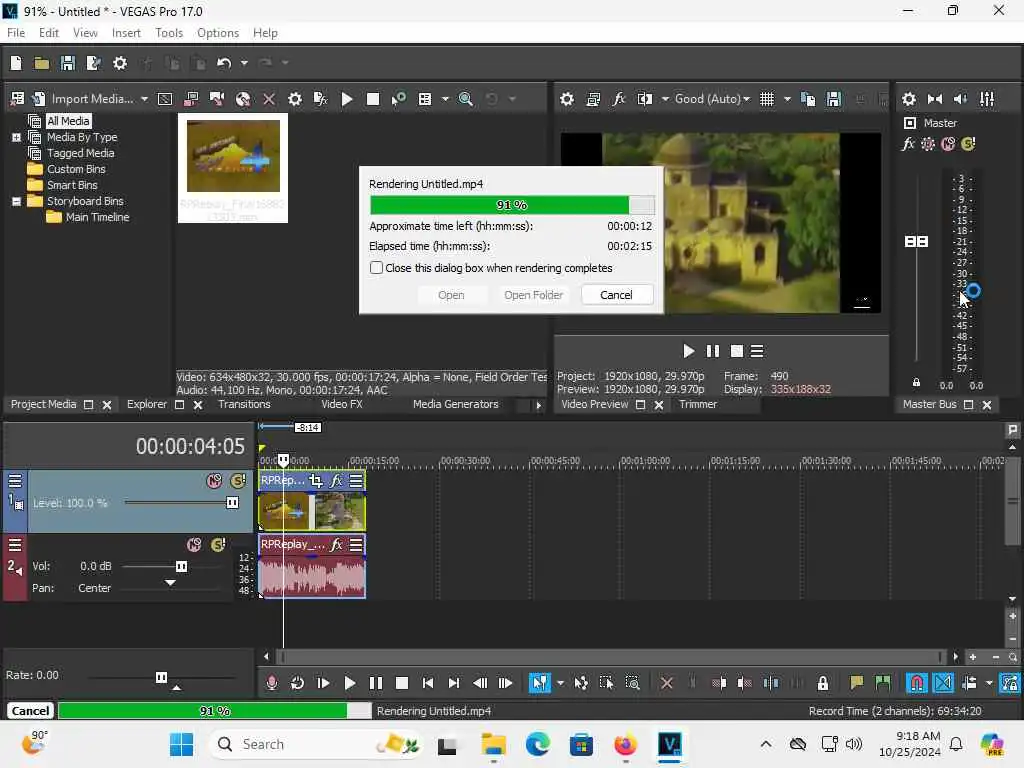Expand Media By Type tree node
Viewport: 1024px width, 768px height.
coord(16,137)
